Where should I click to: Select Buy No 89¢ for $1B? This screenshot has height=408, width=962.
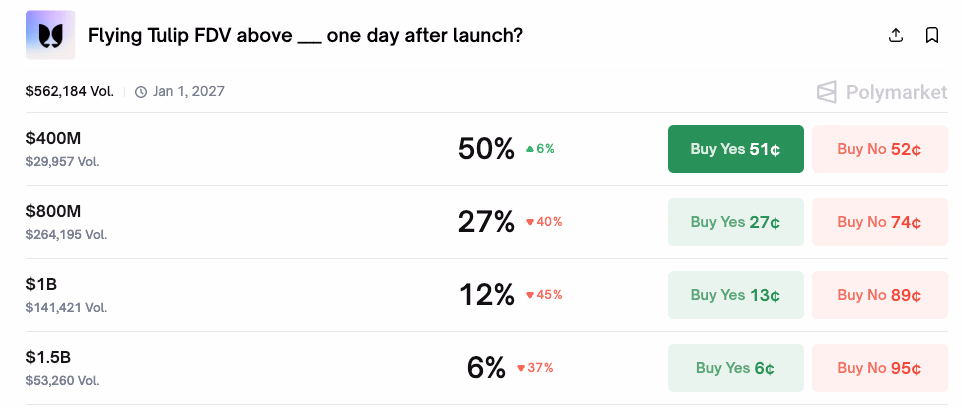[x=879, y=295]
